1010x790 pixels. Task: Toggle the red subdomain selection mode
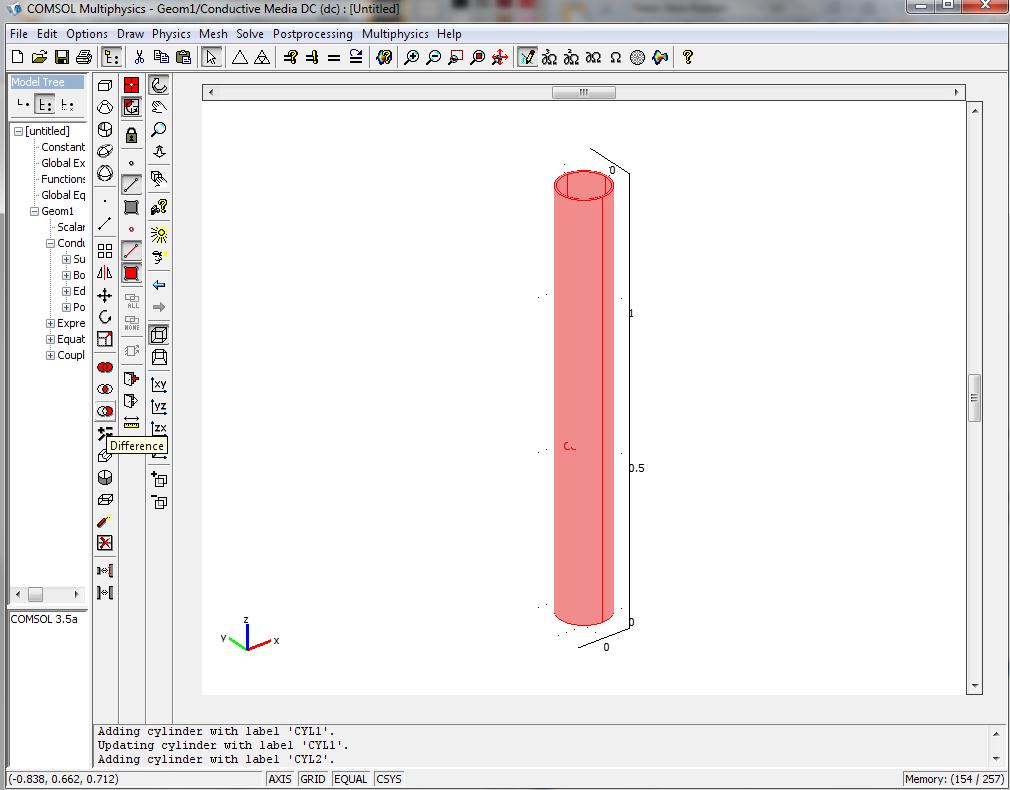131,273
